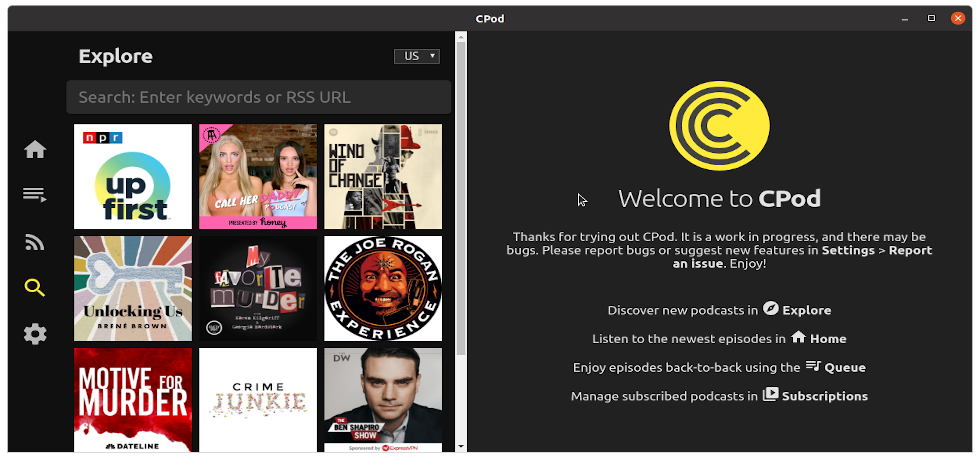Click the bold Queue text in welcome panel
This screenshot has height=459, width=980.
coord(845,368)
